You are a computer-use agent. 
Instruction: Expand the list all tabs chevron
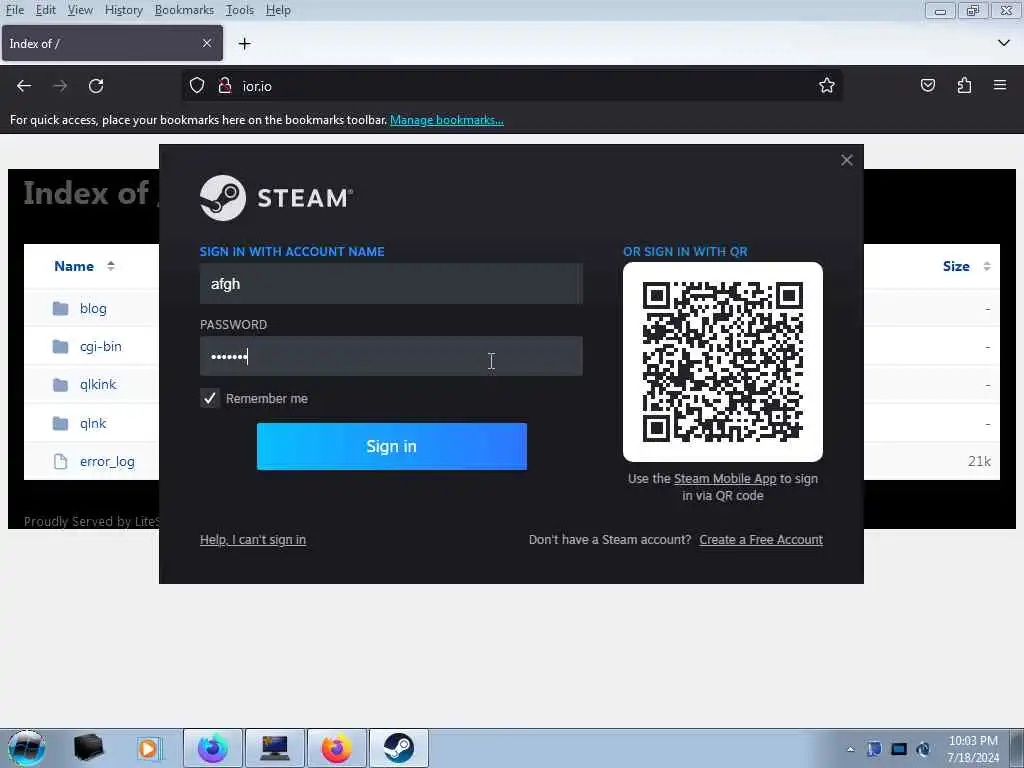tap(1004, 43)
